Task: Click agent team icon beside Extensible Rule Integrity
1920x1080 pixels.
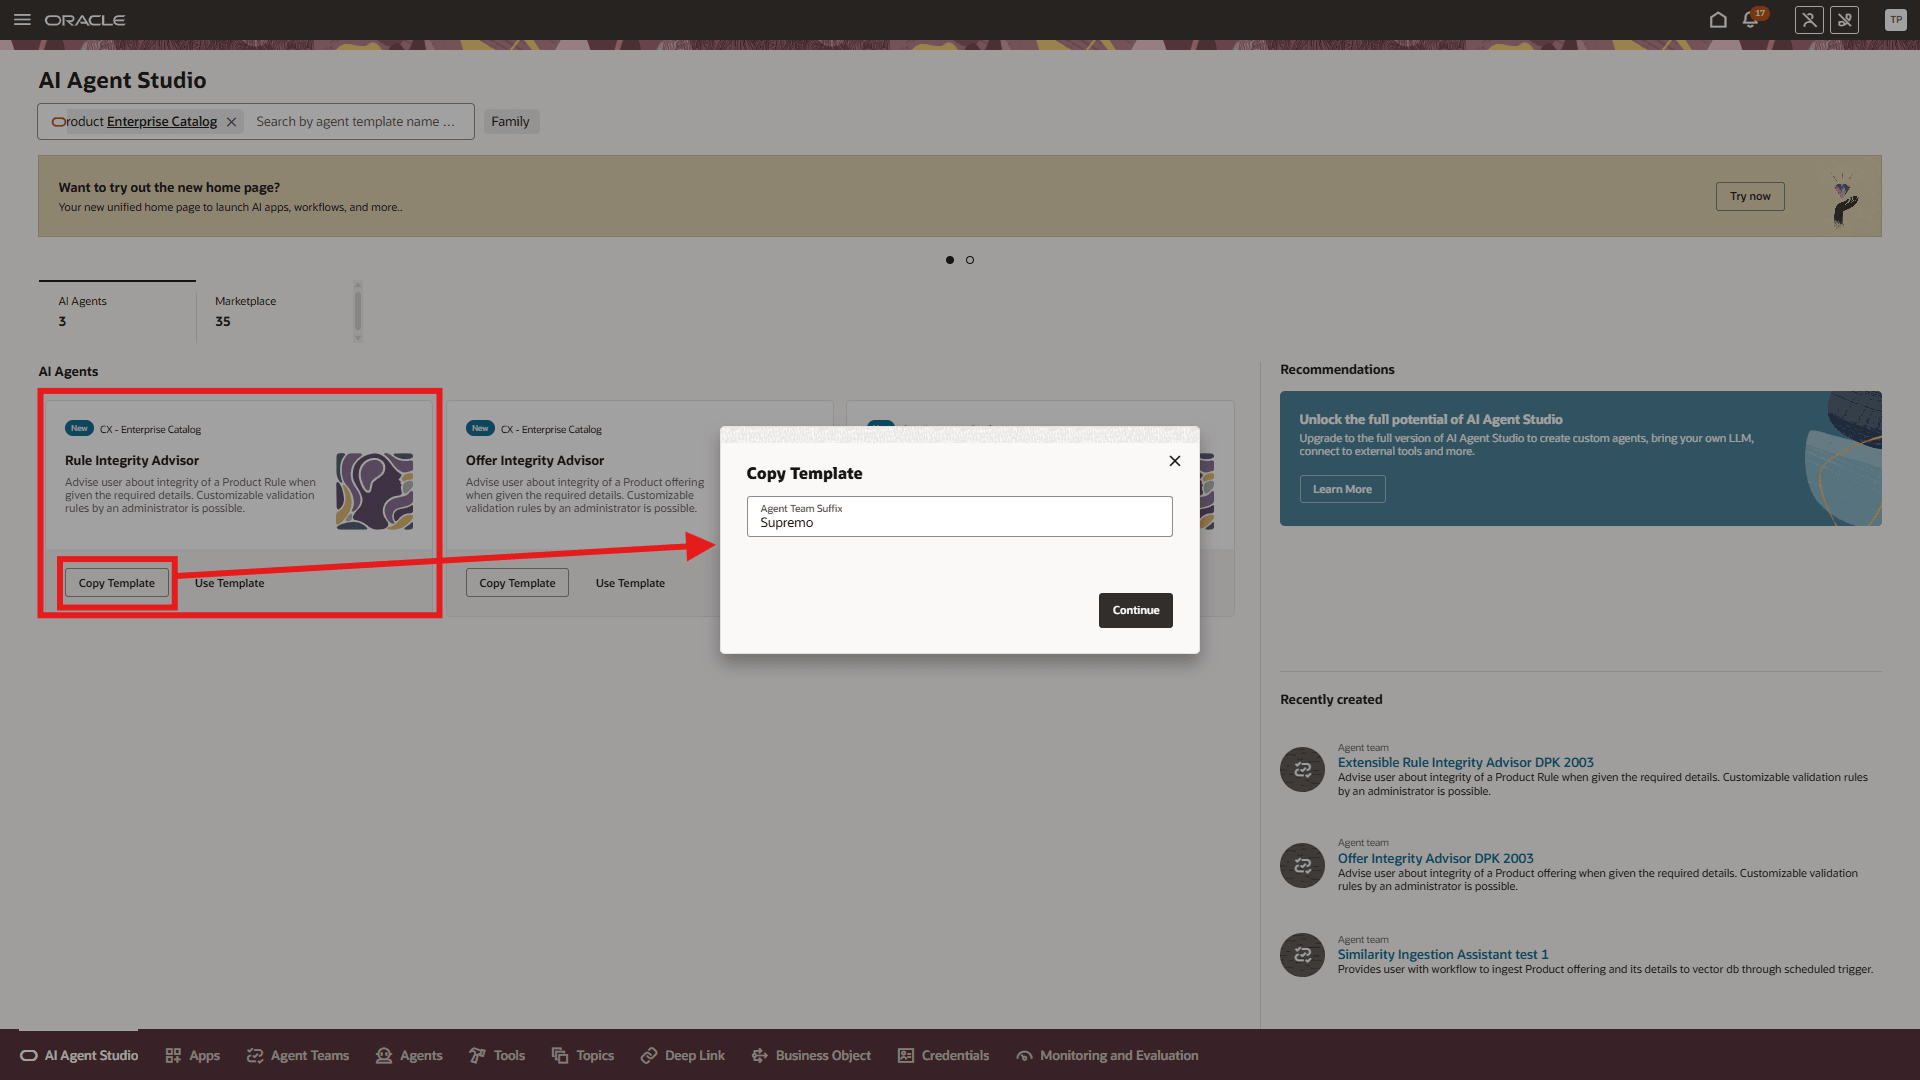Action: click(x=1303, y=770)
